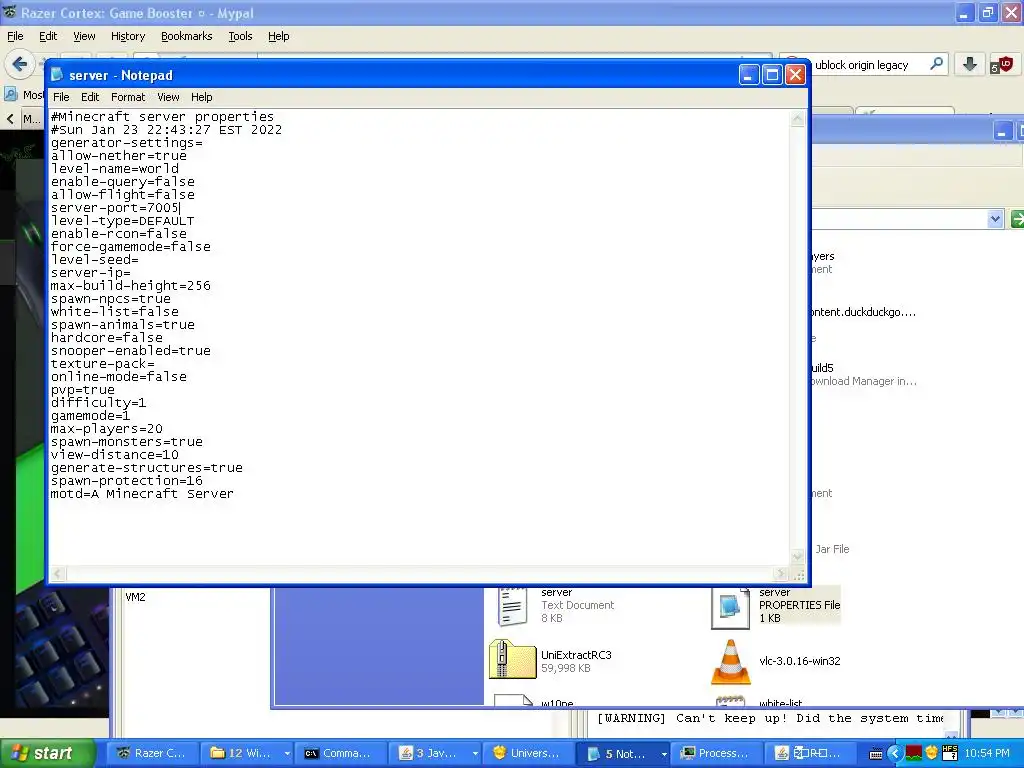Screen dimensions: 1024x768
Task: Click Notepad vertical scrollbar down arrow
Action: tap(797, 556)
